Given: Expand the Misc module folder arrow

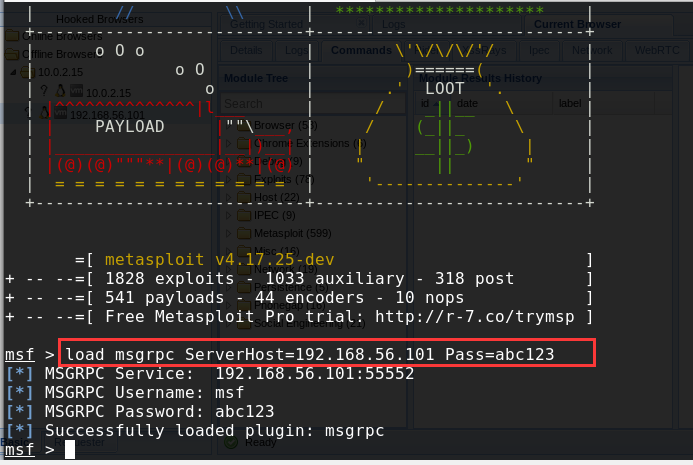Looking at the screenshot, I should (228, 251).
